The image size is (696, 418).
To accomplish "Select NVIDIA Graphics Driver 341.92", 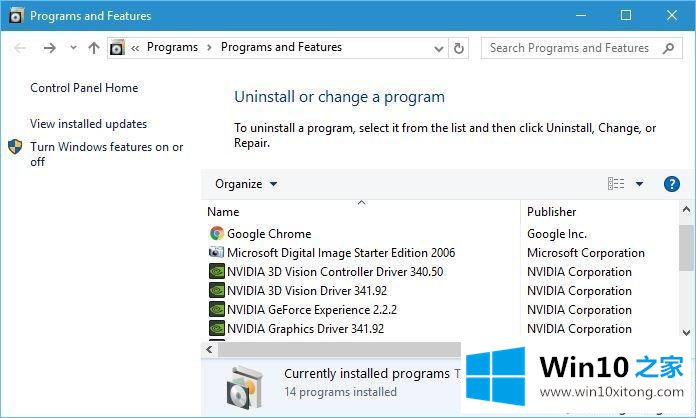I will point(305,329).
